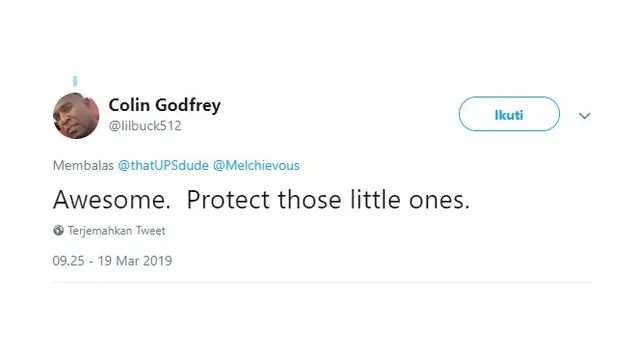This screenshot has width=640, height=360.
Task: Follow the account with the Ikuti button
Action: coord(509,114)
